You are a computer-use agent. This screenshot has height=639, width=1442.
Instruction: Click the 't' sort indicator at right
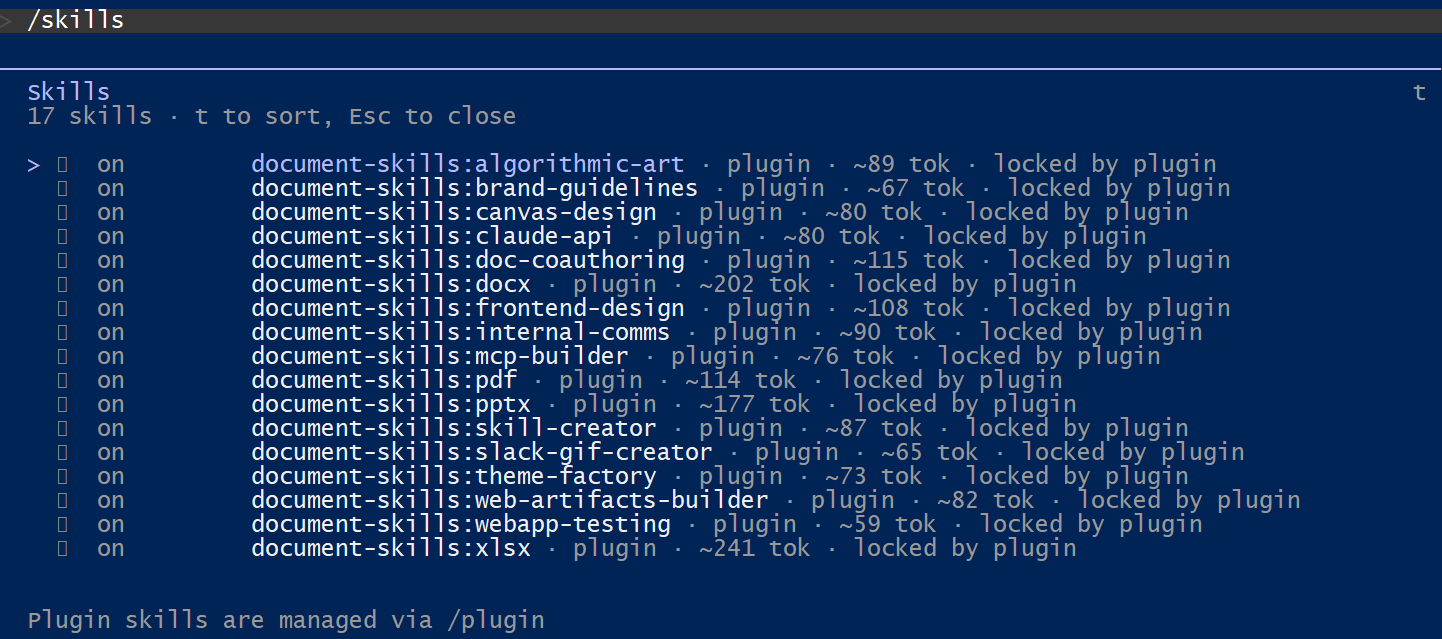pyautogui.click(x=1419, y=92)
